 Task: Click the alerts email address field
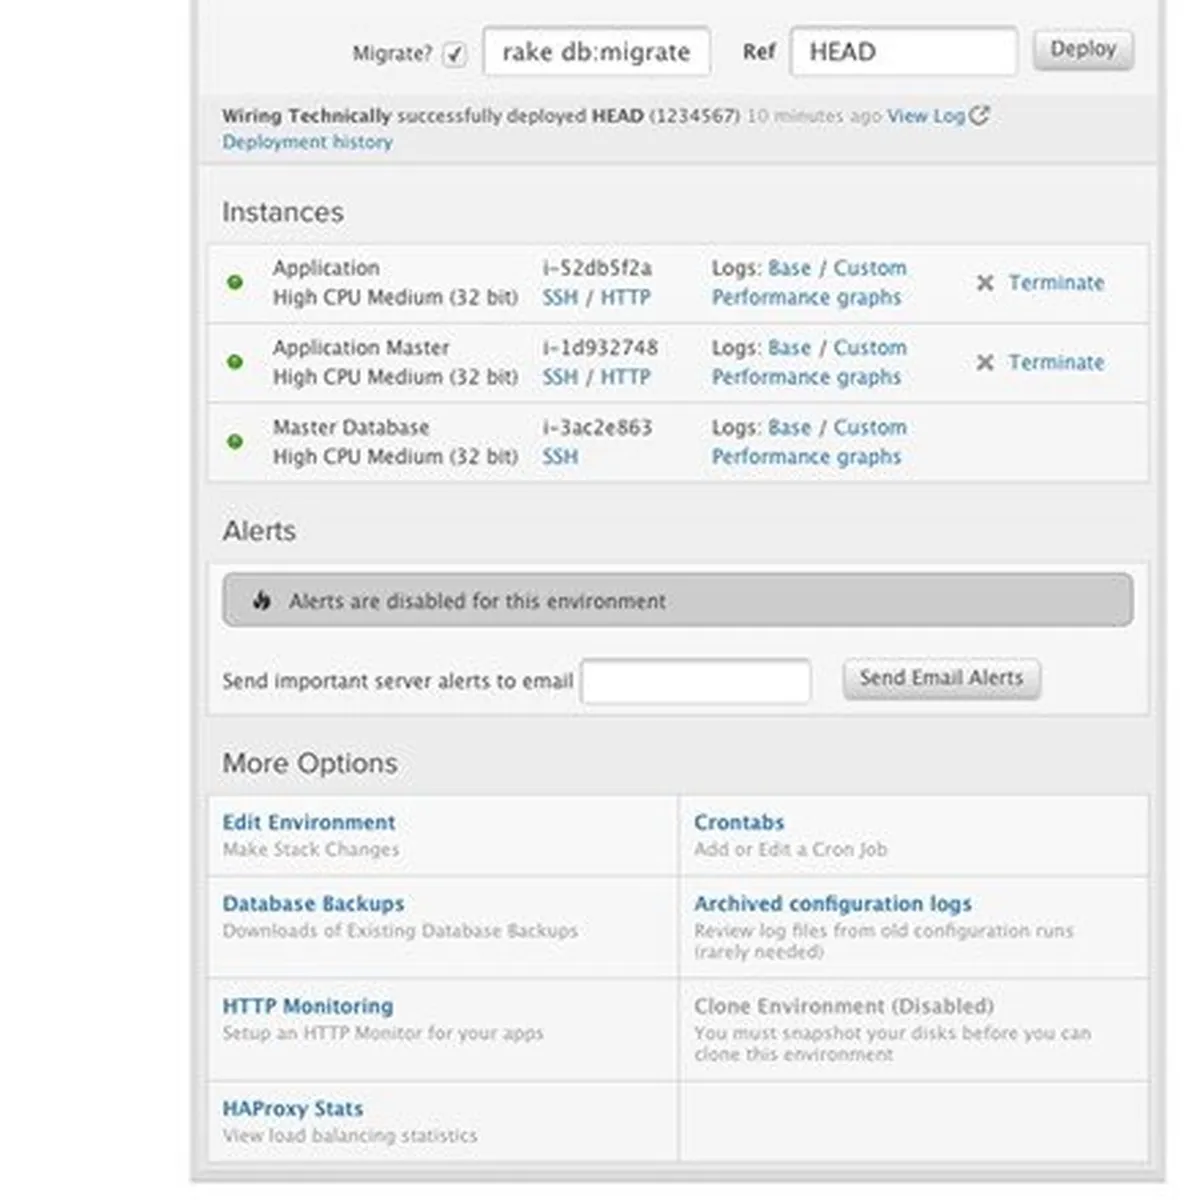(696, 681)
